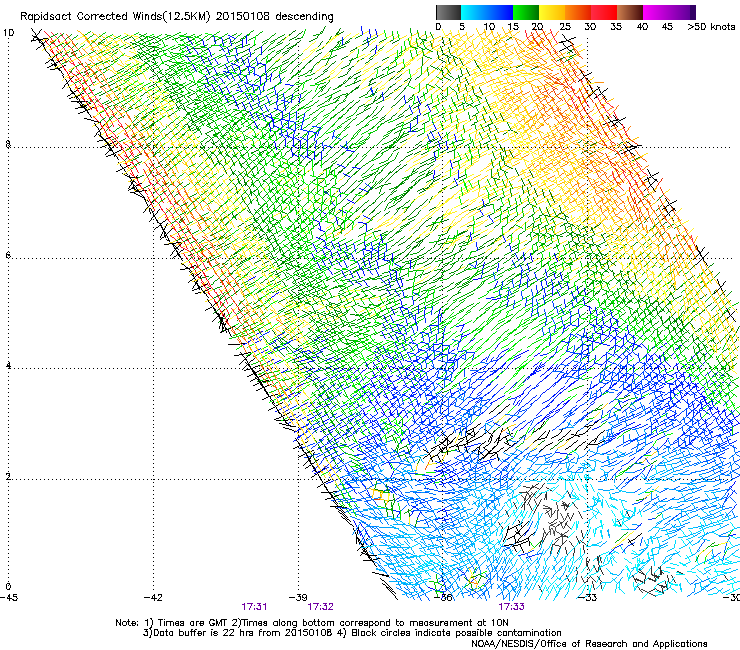This screenshot has height=650, width=740.
Task: Click the 'Data buffer is 22 hrs' note line
Action: pyautogui.click(x=352, y=633)
